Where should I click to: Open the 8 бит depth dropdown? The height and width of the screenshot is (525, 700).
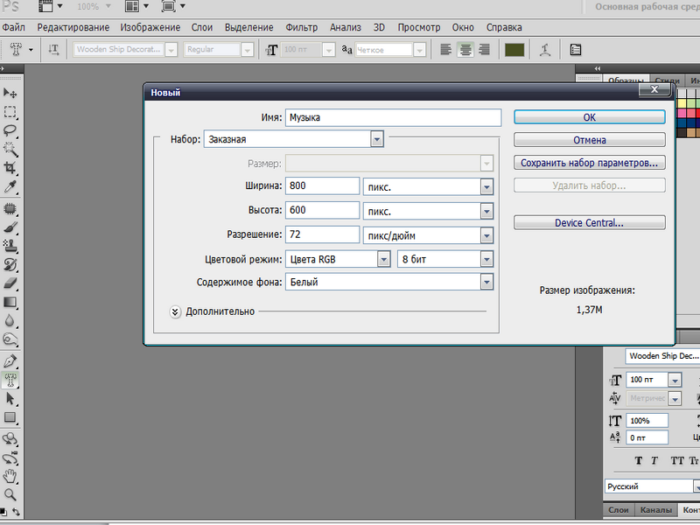pyautogui.click(x=487, y=259)
